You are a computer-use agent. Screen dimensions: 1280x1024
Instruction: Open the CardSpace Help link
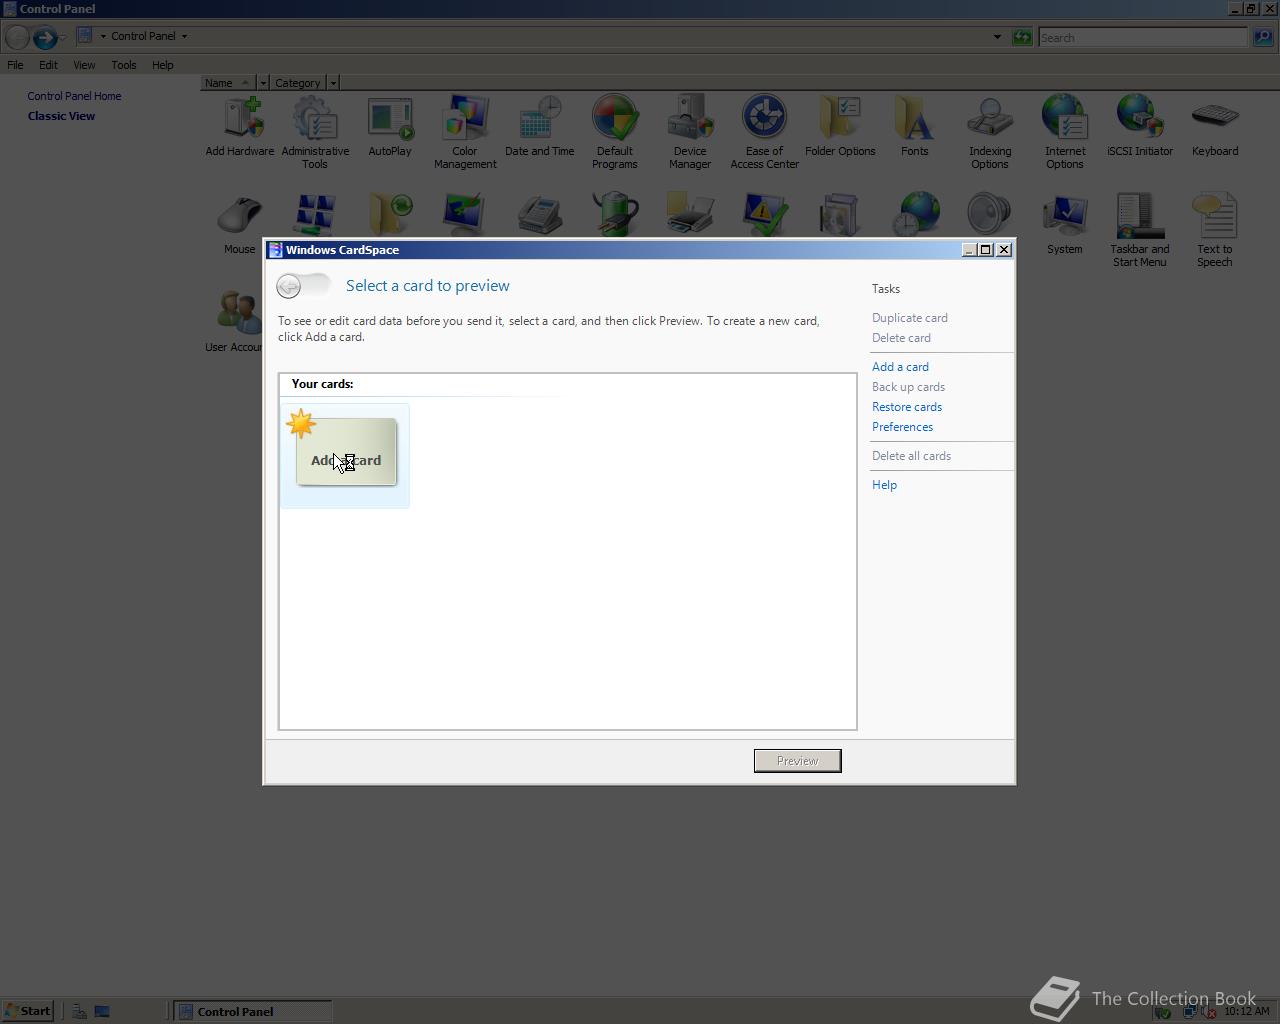(x=884, y=485)
